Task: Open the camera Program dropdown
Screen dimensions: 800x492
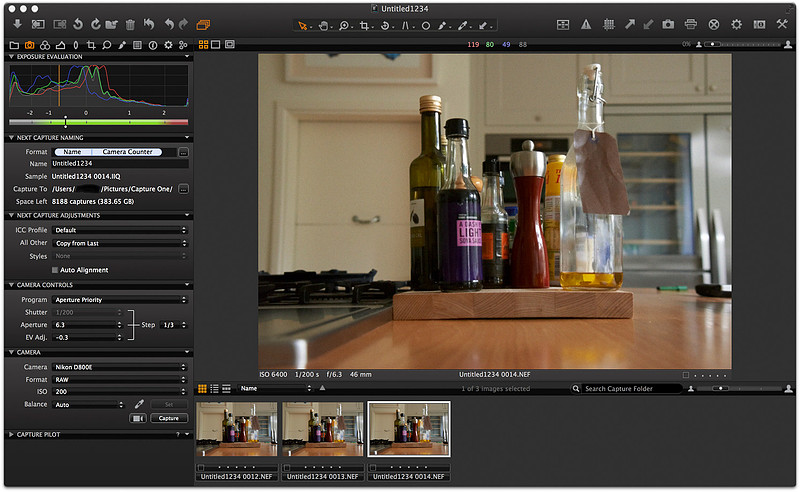Action: coord(120,299)
